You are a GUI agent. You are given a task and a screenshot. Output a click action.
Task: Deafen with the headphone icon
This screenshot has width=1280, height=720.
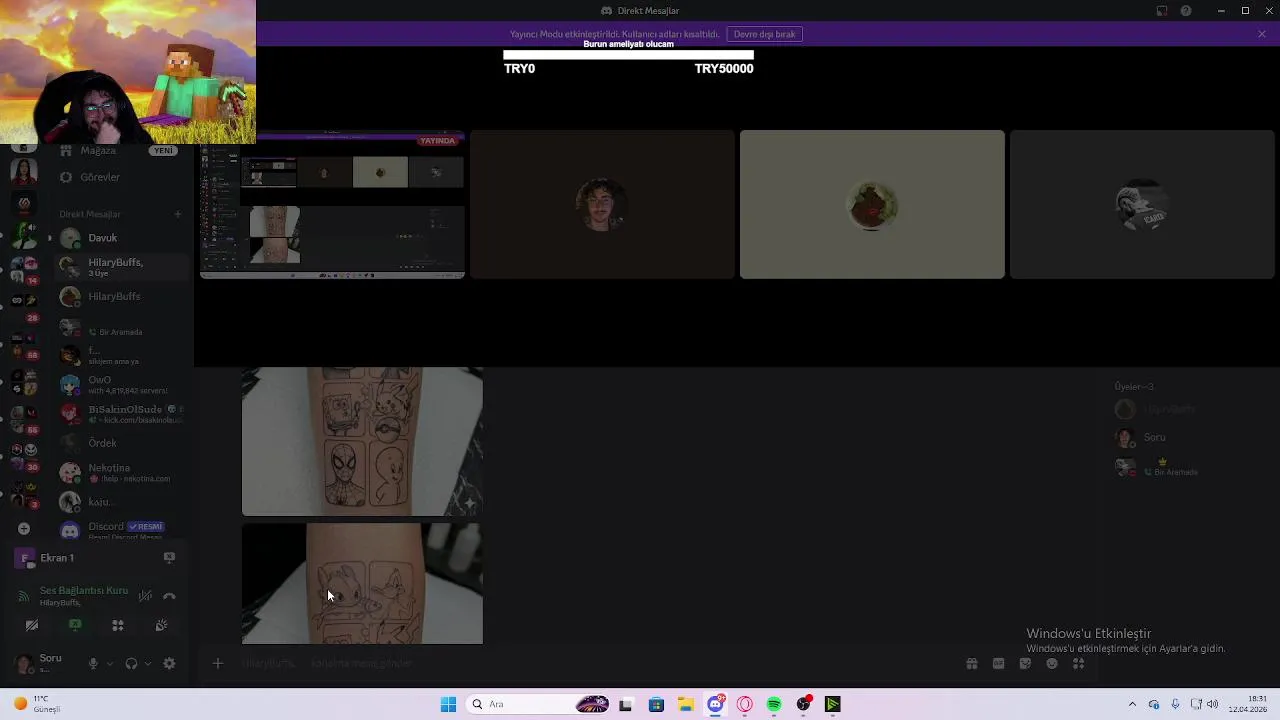[x=131, y=663]
